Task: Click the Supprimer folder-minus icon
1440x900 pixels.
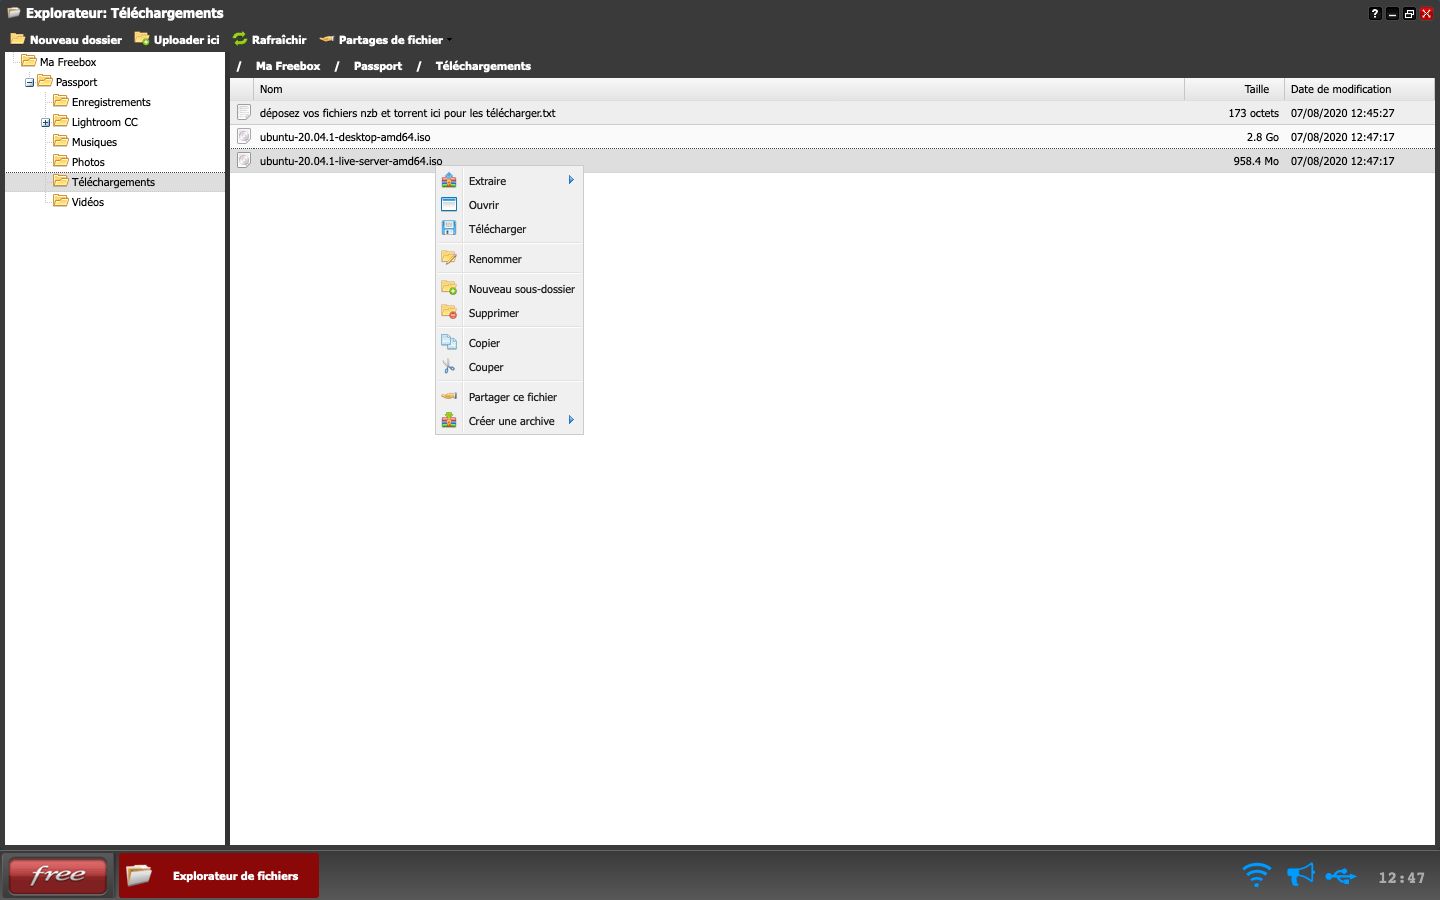Action: pos(449,312)
